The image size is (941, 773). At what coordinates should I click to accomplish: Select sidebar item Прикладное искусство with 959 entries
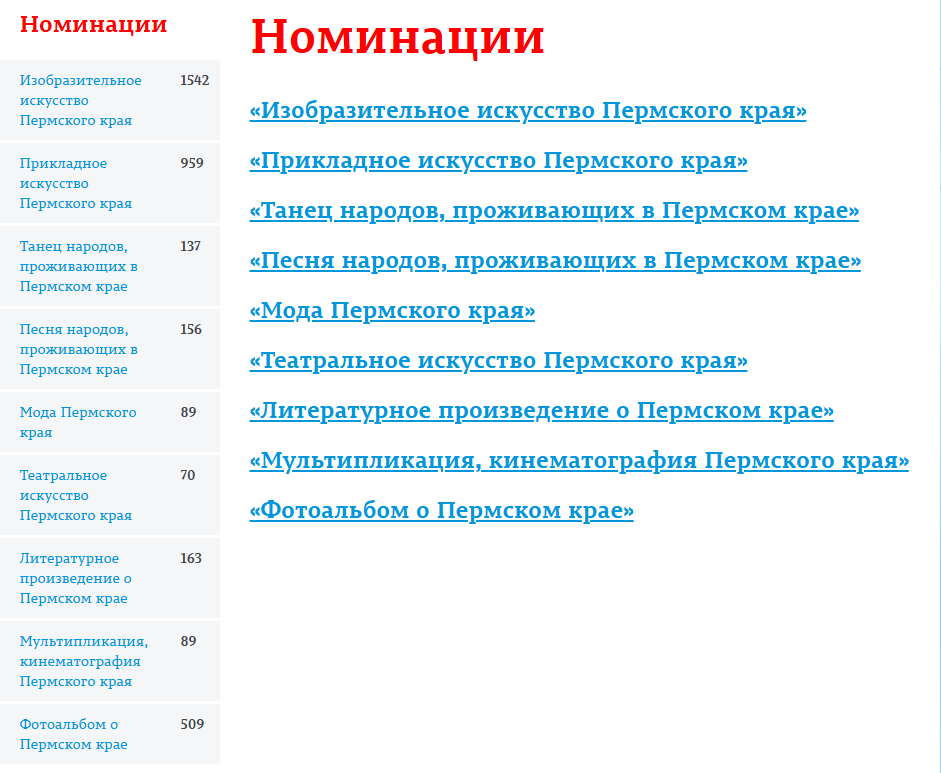point(76,183)
